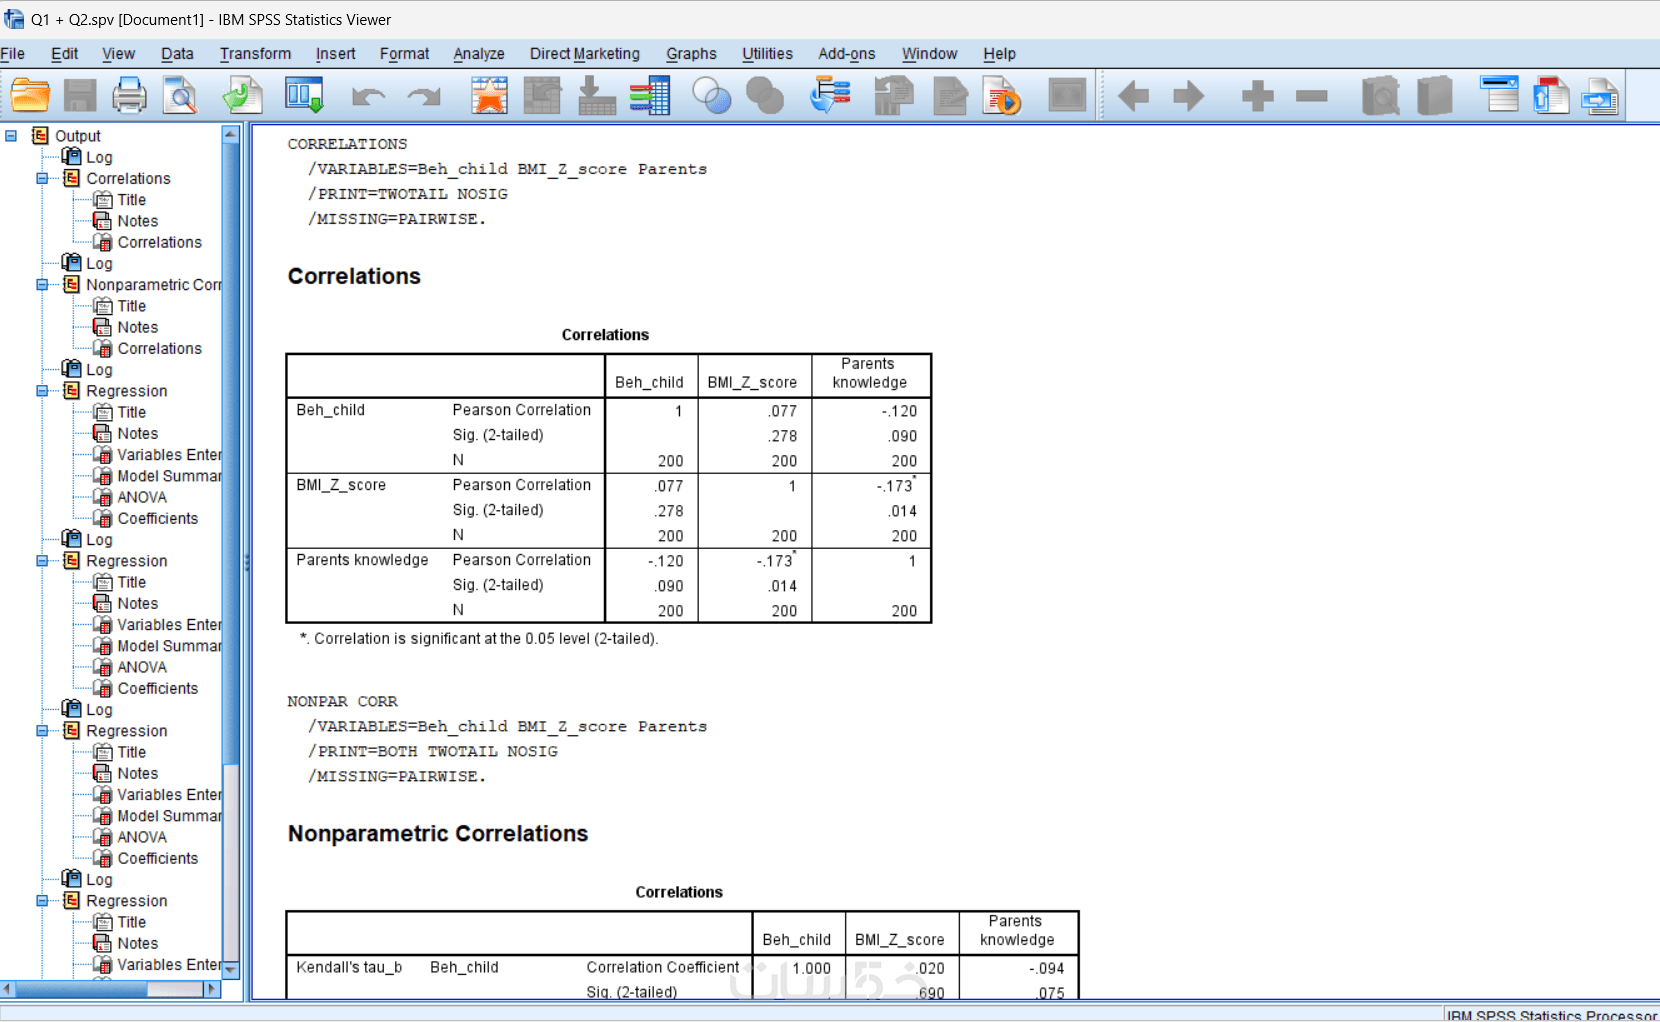Click the Undo arrow icon
The height and width of the screenshot is (1022, 1660).
pos(368,97)
